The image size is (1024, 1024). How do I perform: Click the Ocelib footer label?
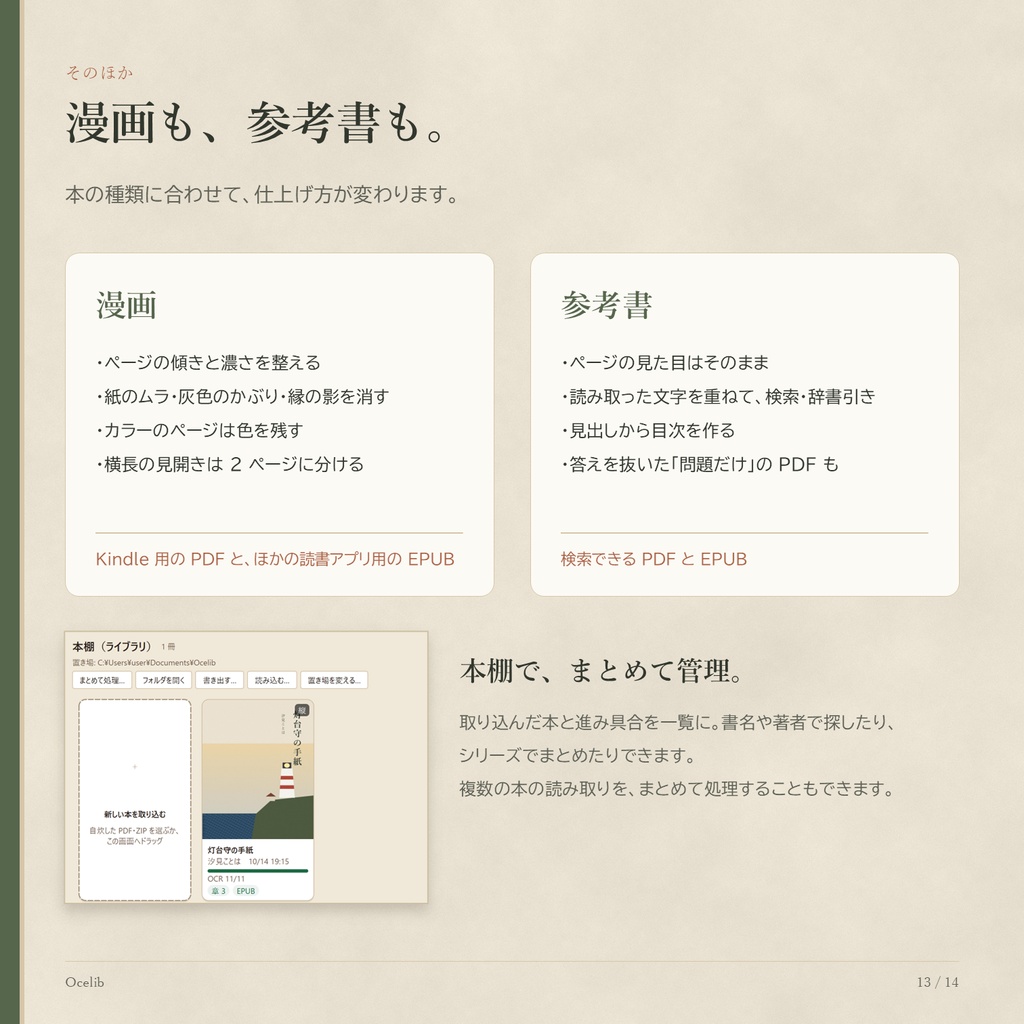coord(85,982)
